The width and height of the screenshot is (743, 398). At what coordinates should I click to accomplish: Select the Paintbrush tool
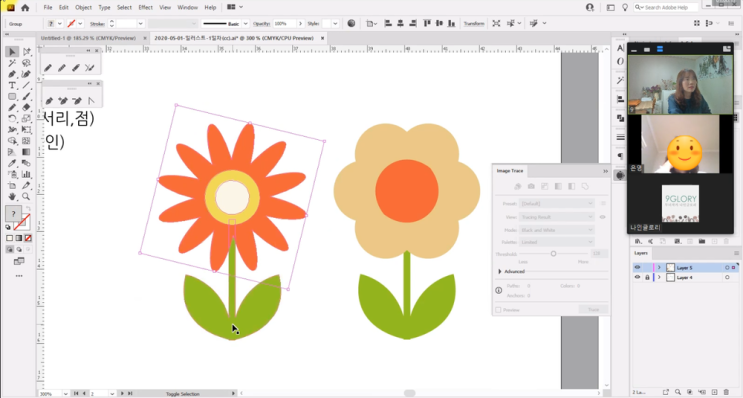(27, 97)
